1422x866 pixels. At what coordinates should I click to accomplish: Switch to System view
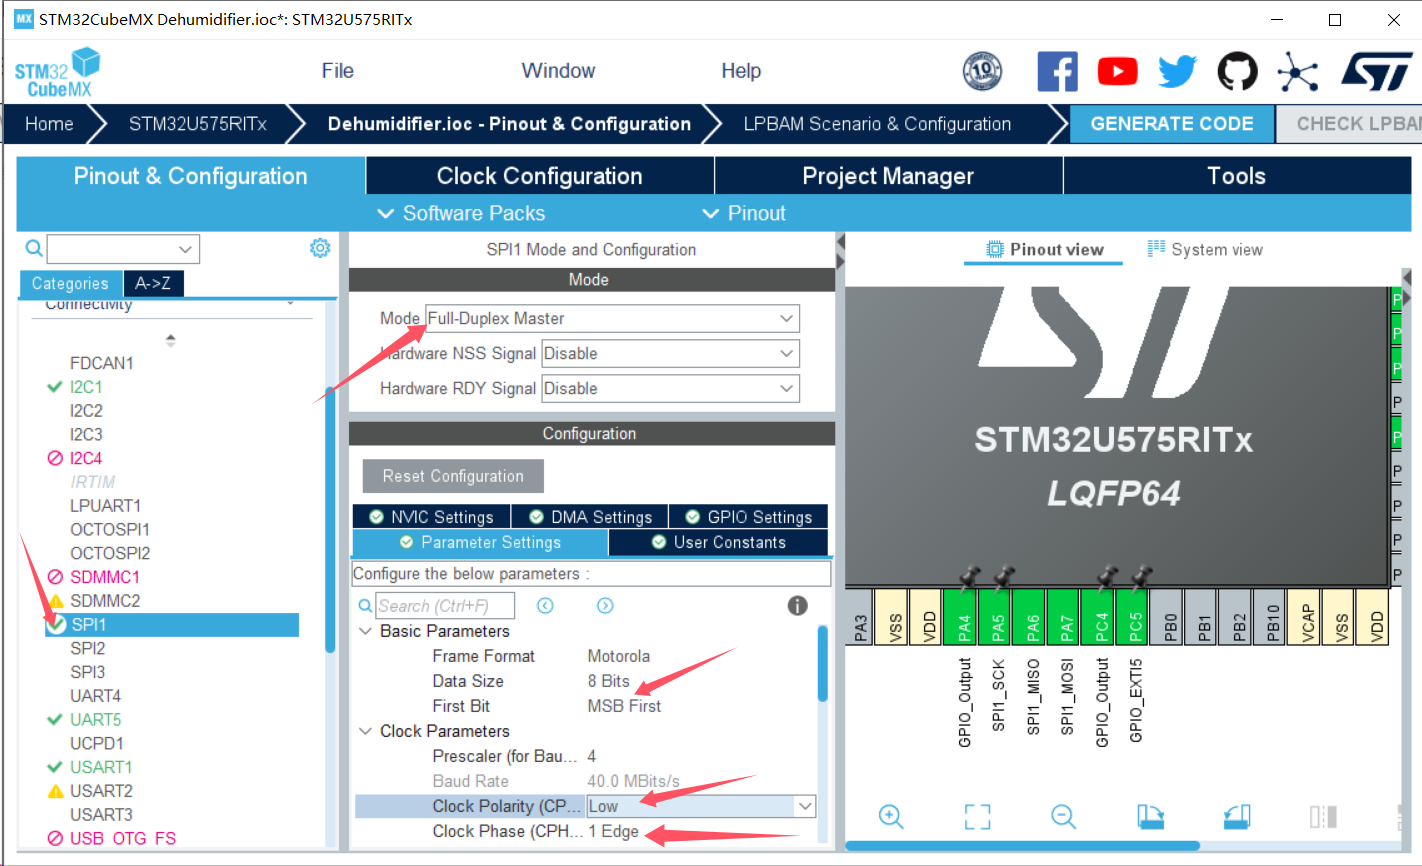(x=1205, y=250)
